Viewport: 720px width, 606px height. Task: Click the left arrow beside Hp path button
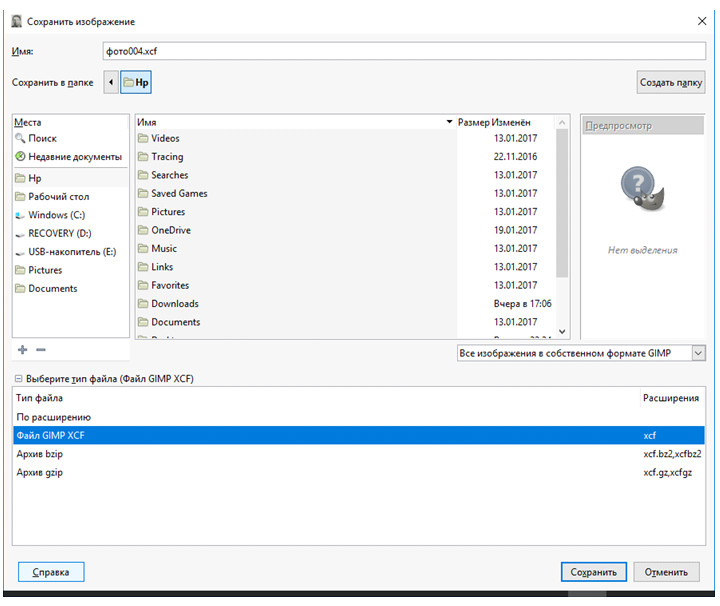[110, 83]
